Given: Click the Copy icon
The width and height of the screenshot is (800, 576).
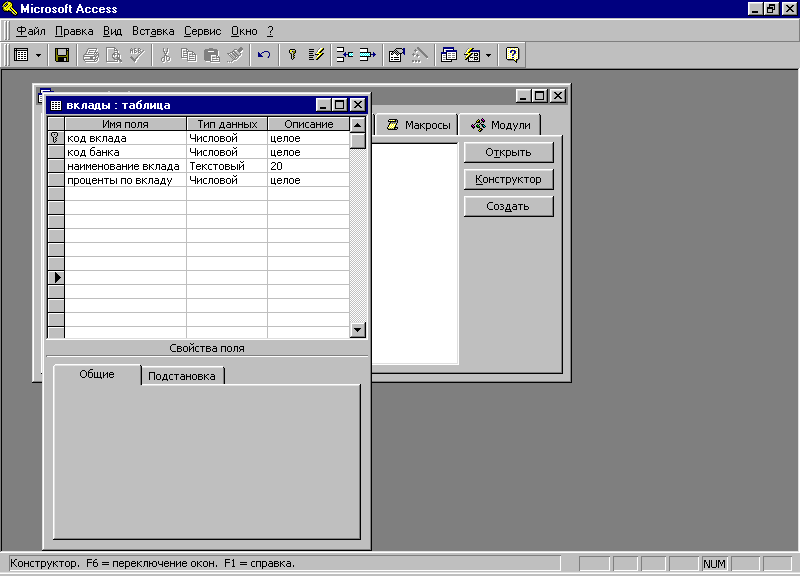Looking at the screenshot, I should point(189,55).
